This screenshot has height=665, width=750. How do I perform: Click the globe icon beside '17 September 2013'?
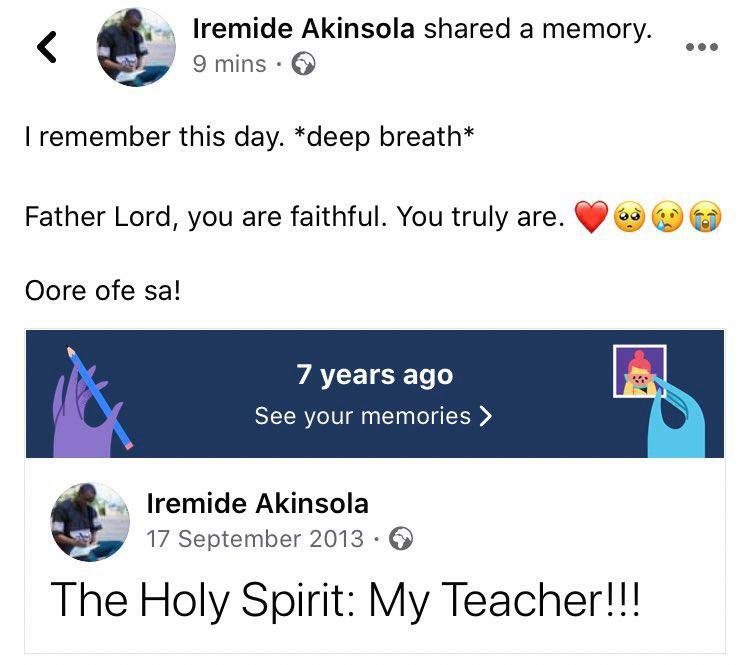401,539
